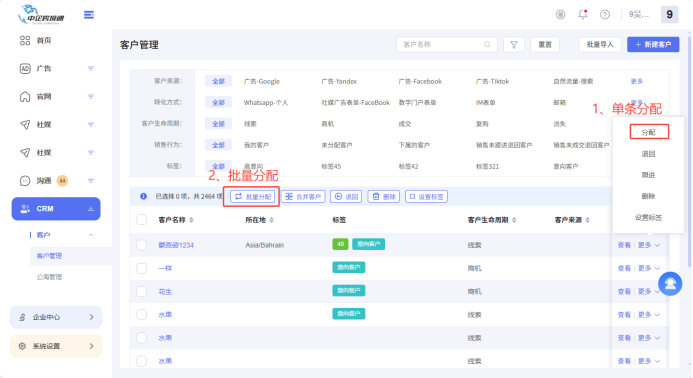Expand the 沟通 sidebar chevron
This screenshot has width=693, height=378.
(91, 180)
